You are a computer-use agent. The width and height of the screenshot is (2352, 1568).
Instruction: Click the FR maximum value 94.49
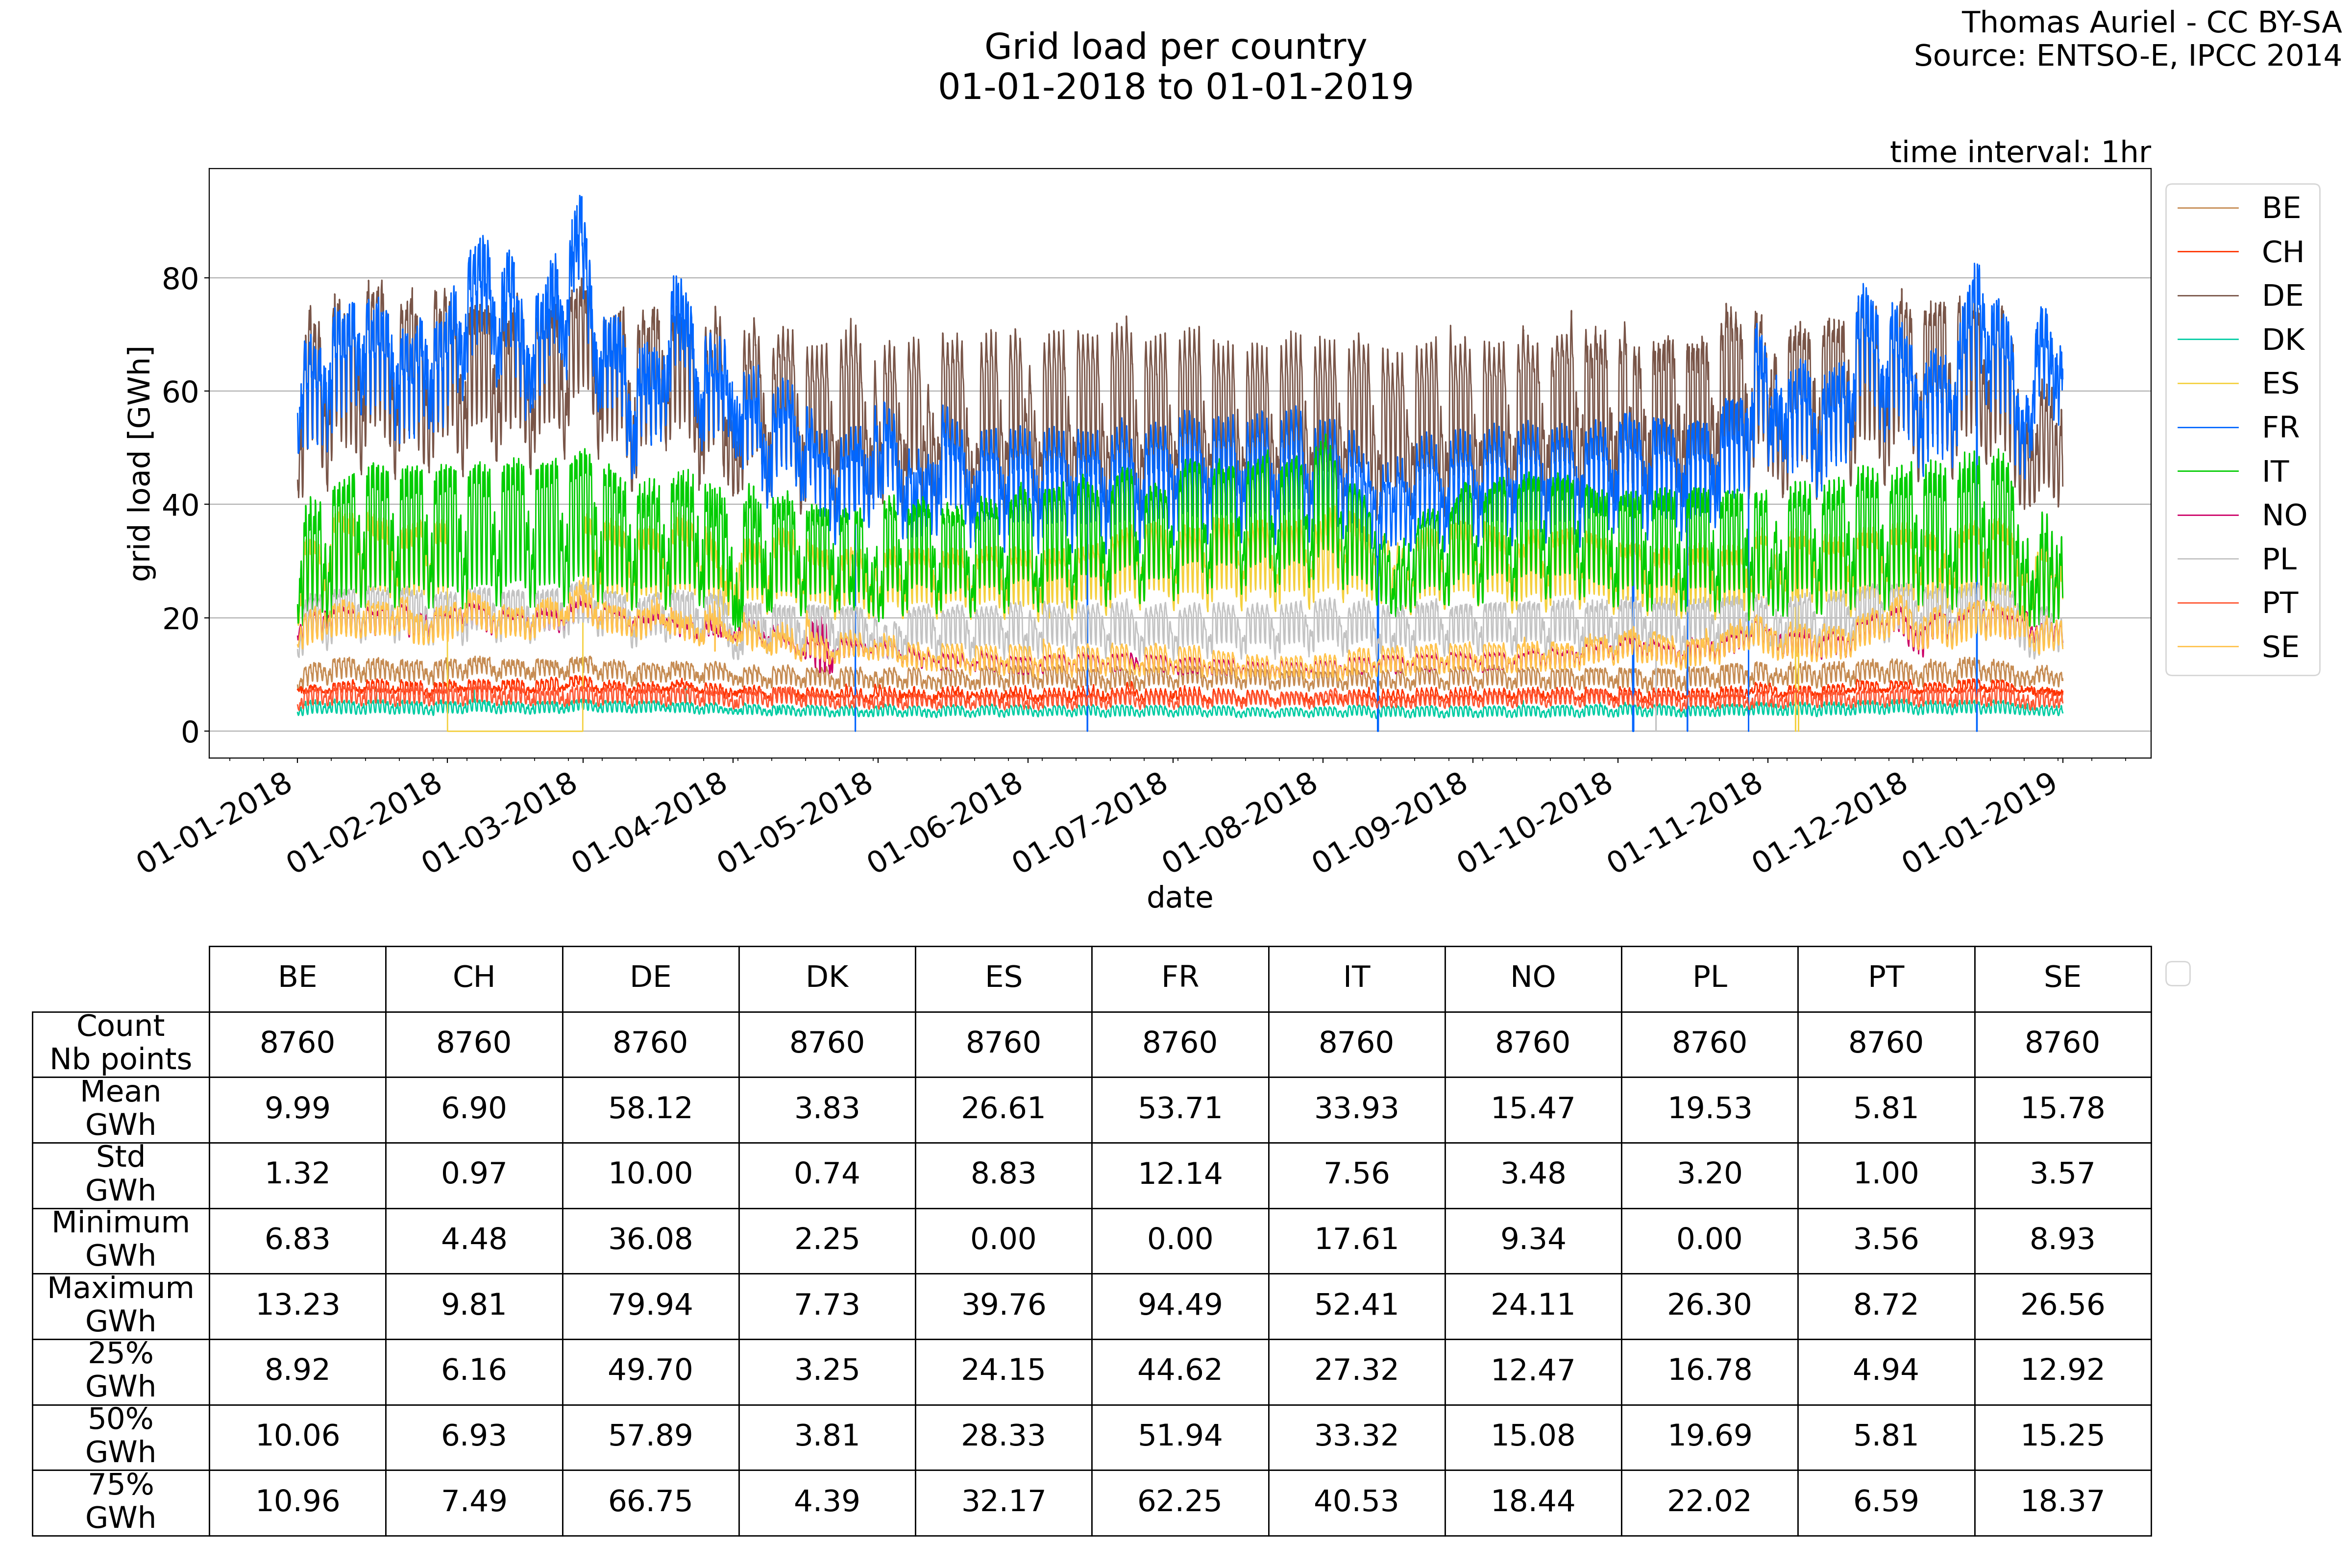point(1179,1304)
